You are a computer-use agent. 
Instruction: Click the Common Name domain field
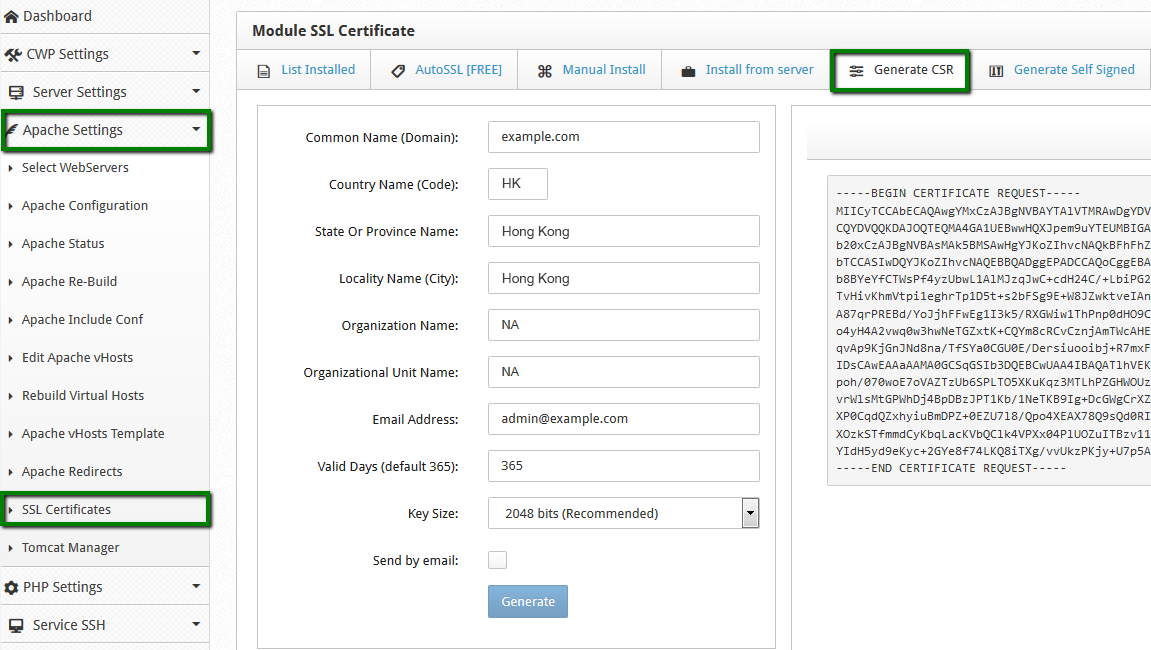623,137
